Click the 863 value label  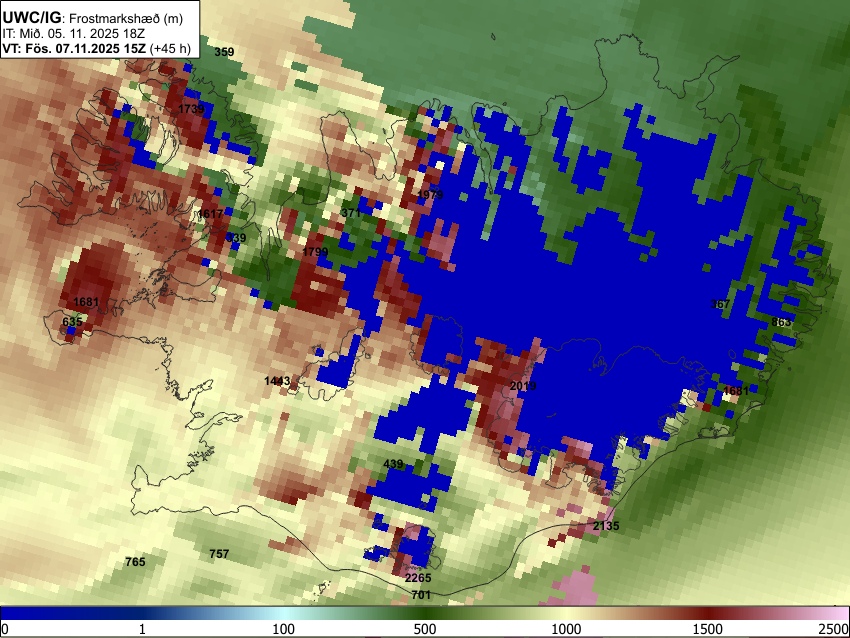tap(781, 322)
